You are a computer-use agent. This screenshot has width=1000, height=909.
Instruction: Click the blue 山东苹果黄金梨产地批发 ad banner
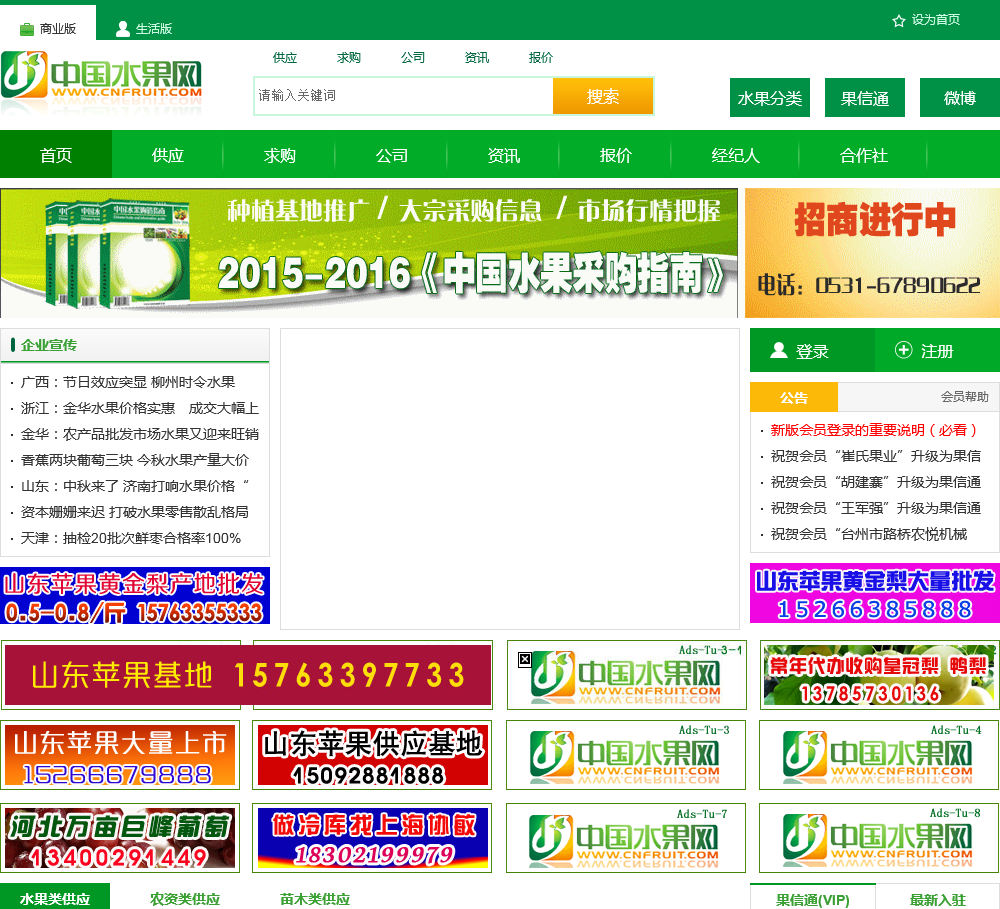tap(135, 595)
